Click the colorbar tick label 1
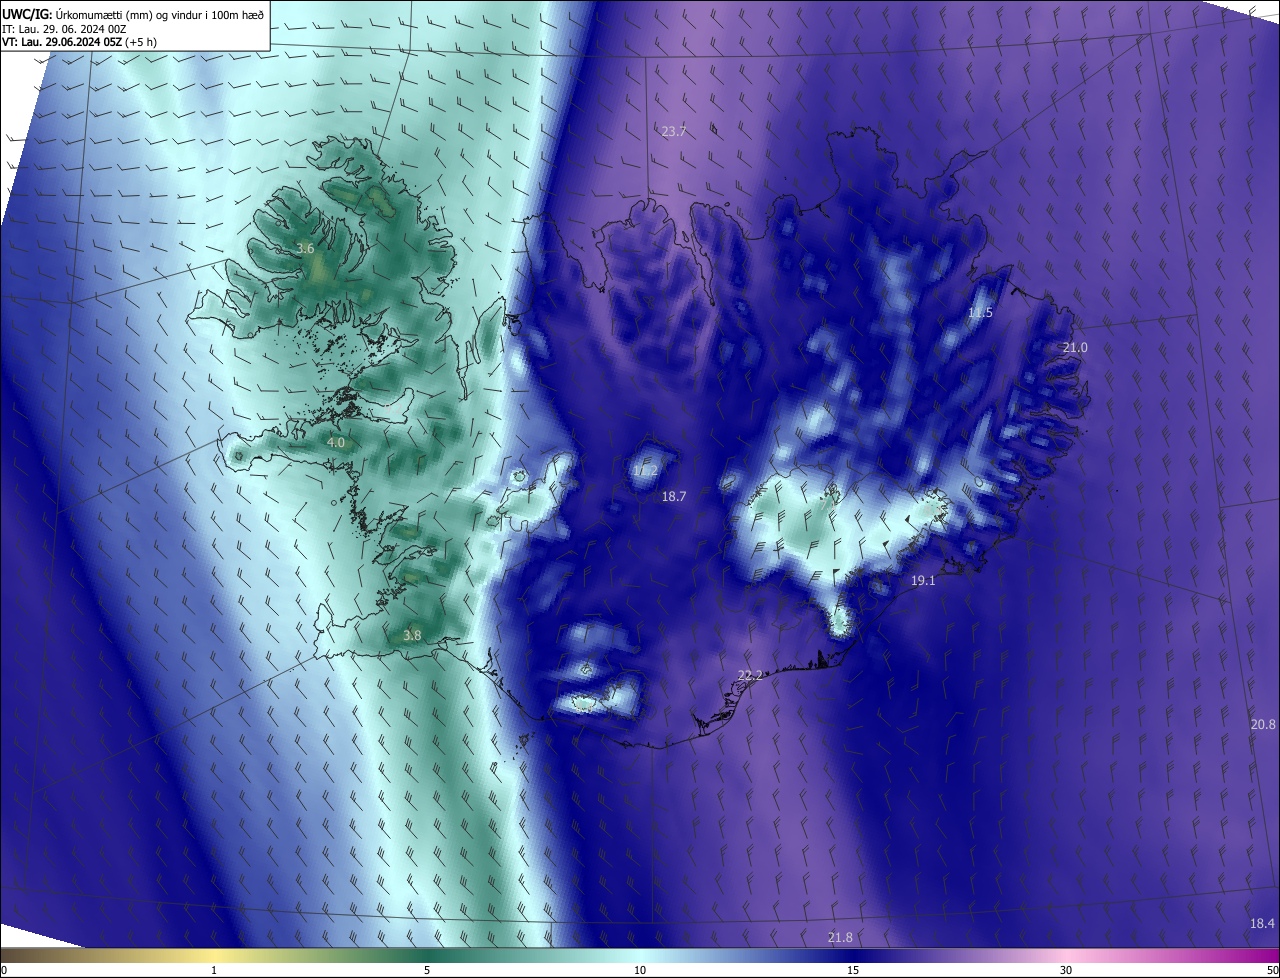 (x=214, y=970)
